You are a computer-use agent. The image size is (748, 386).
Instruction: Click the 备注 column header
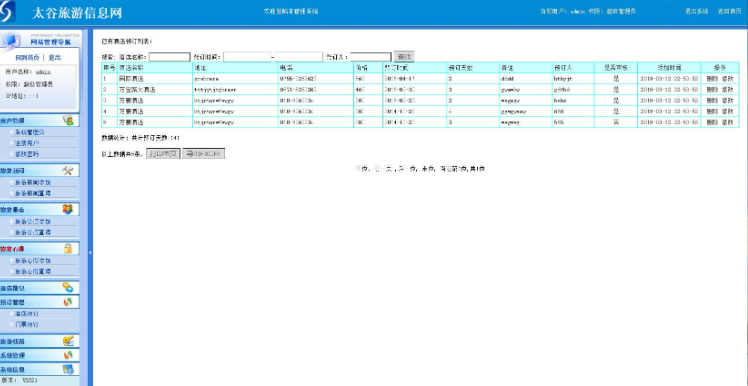click(526, 68)
